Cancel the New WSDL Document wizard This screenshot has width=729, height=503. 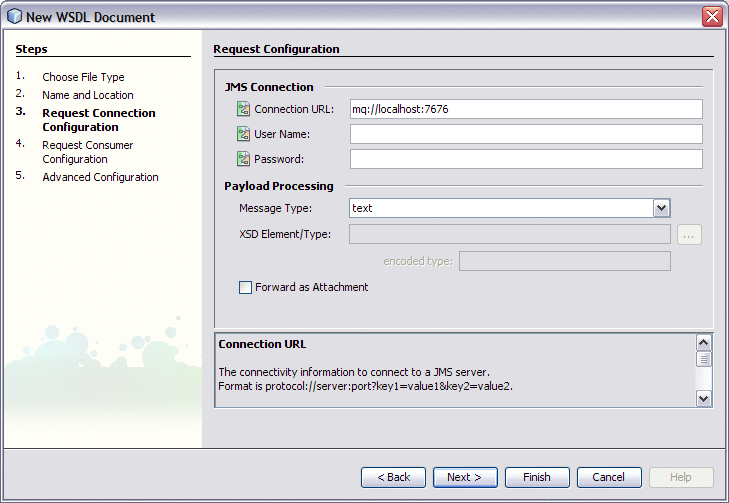[x=609, y=477]
